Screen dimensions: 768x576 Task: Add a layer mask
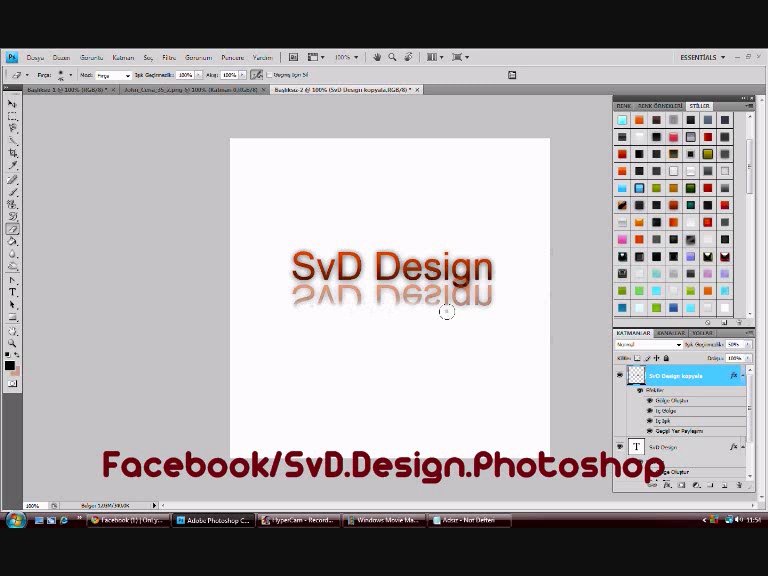click(x=681, y=485)
